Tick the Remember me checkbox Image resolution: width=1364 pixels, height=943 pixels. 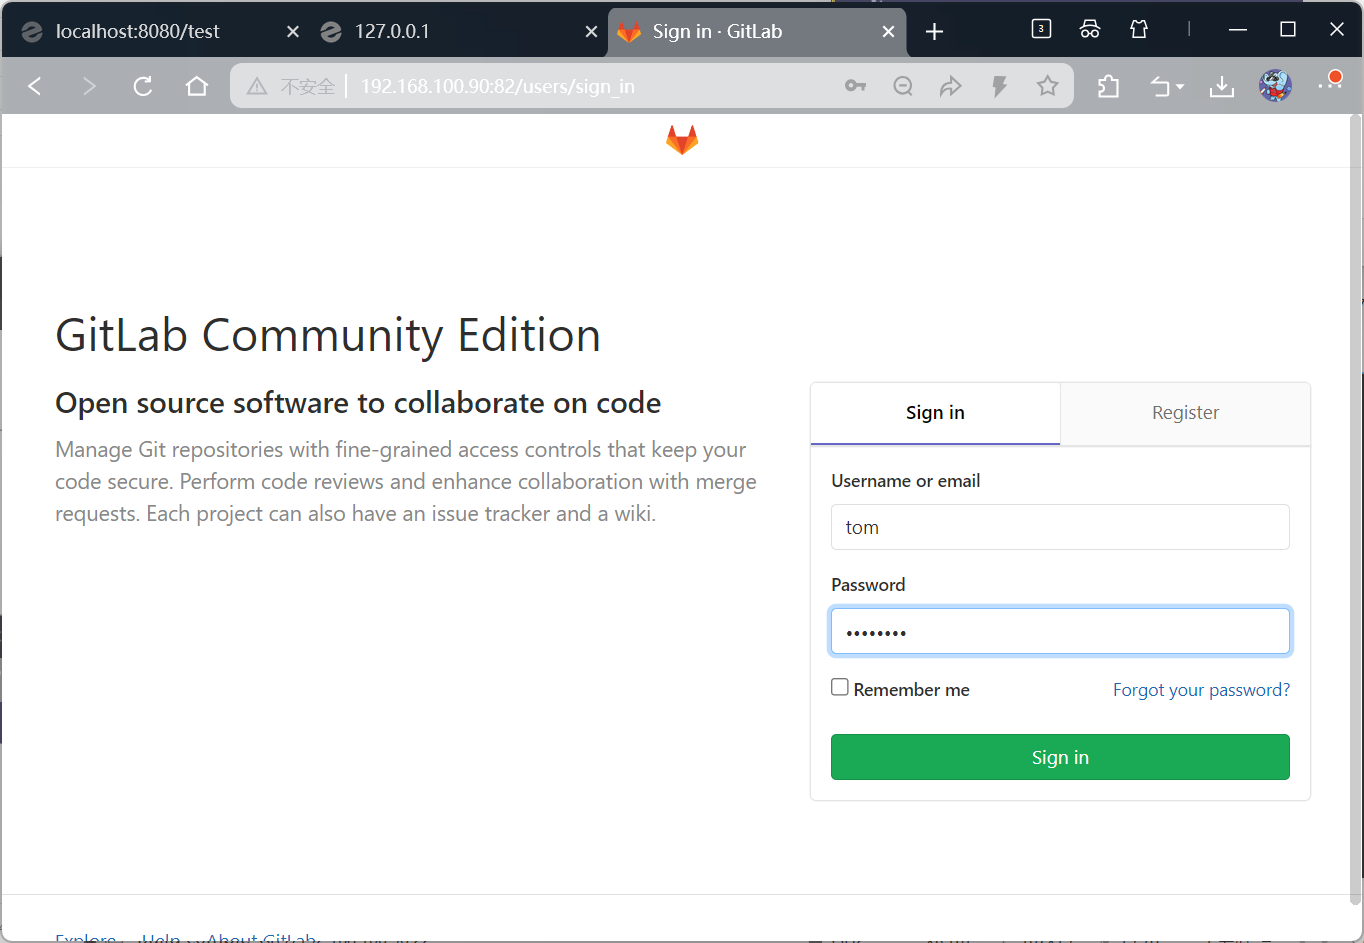pyautogui.click(x=840, y=687)
